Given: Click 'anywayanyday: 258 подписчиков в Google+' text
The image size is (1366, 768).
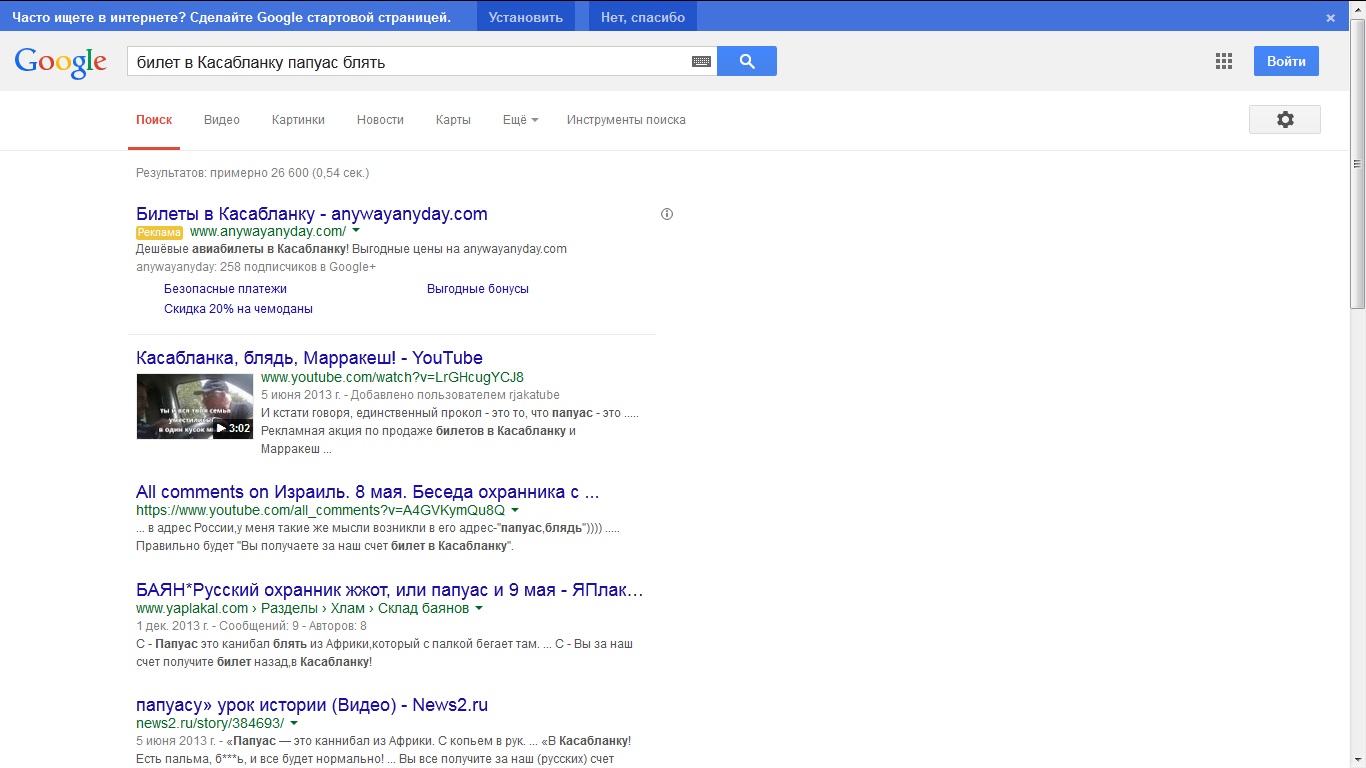Looking at the screenshot, I should click(x=256, y=268).
